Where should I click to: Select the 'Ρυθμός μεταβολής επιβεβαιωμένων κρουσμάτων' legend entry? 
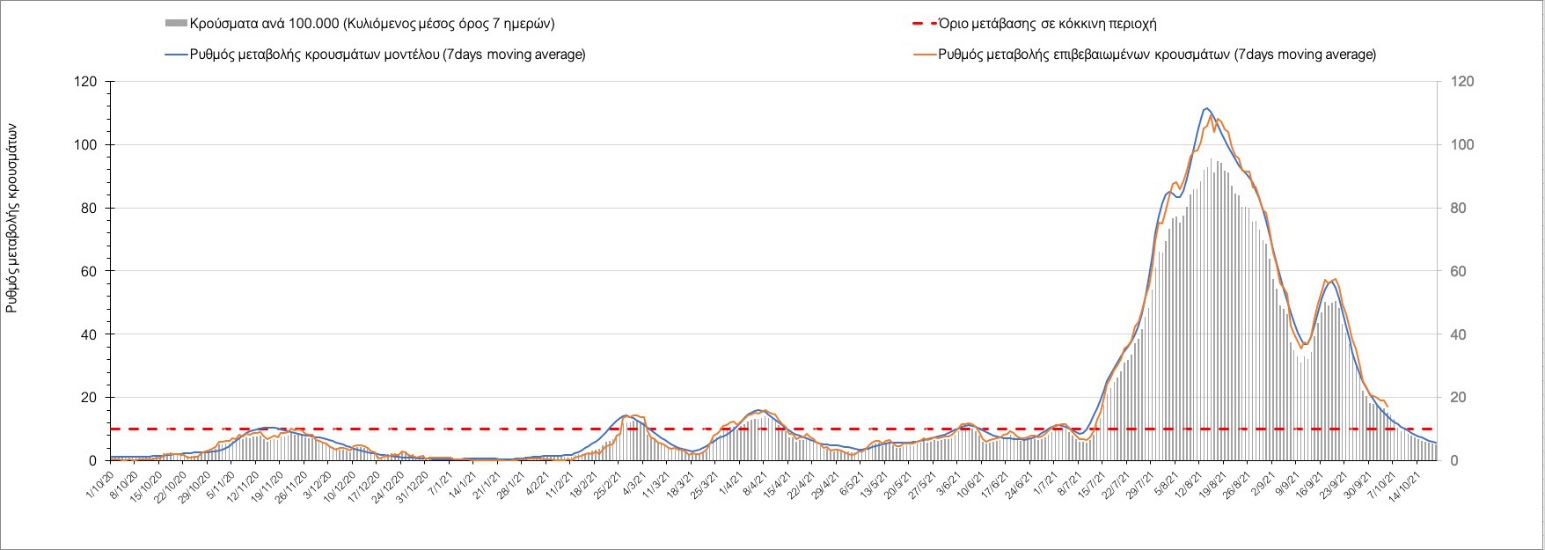tap(1157, 54)
